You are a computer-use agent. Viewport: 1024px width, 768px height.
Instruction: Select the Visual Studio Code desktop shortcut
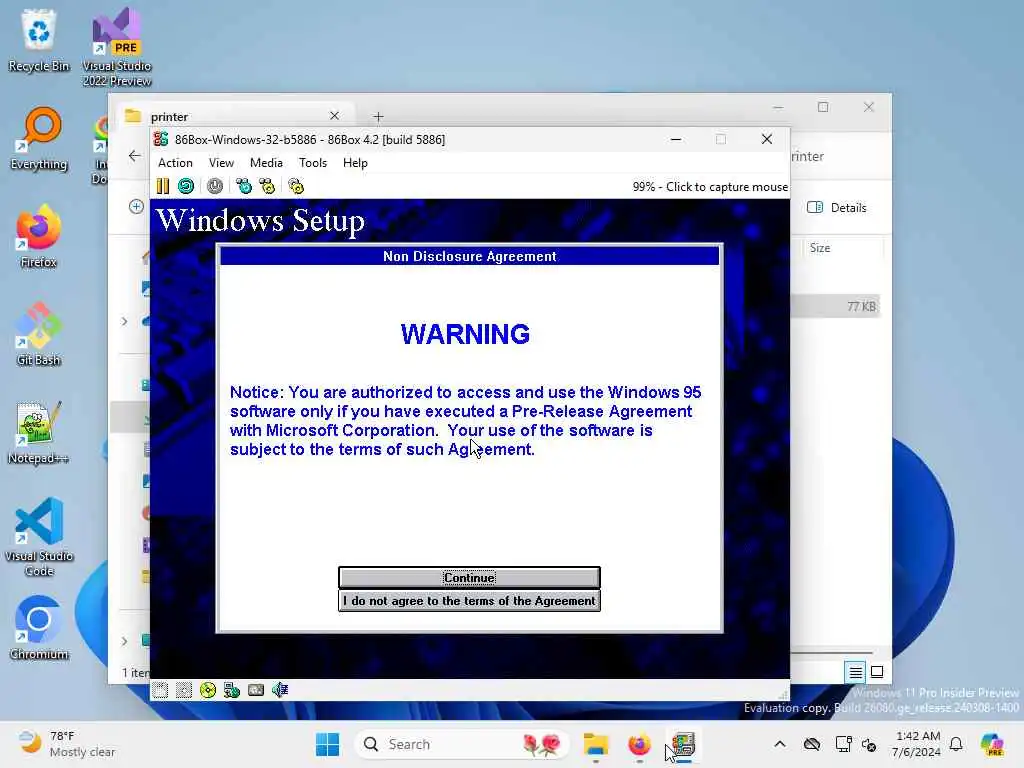(x=39, y=537)
